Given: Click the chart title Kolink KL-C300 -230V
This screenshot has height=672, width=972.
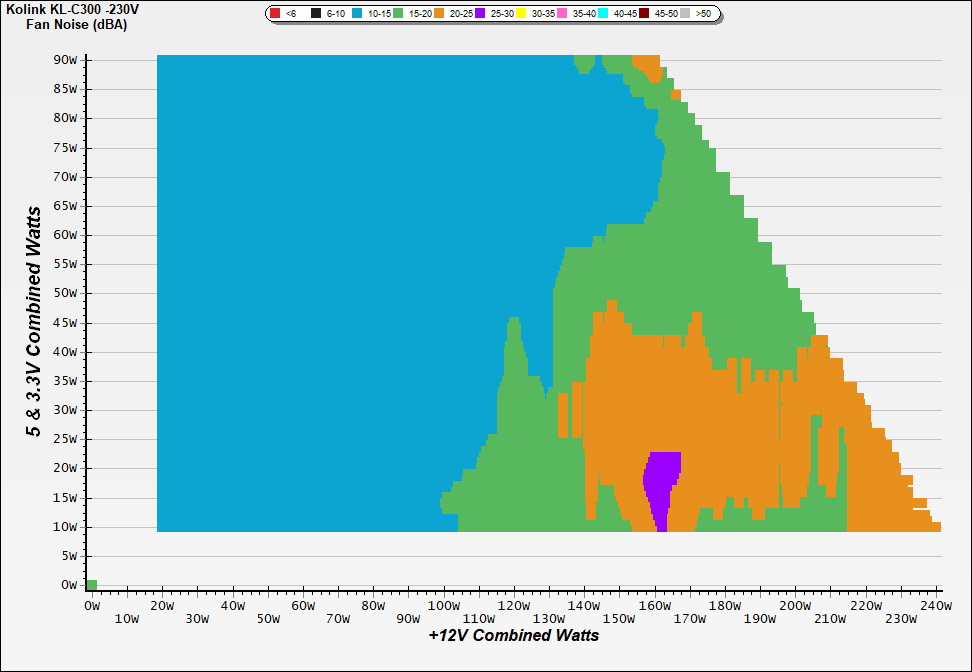Looking at the screenshot, I should point(70,9).
